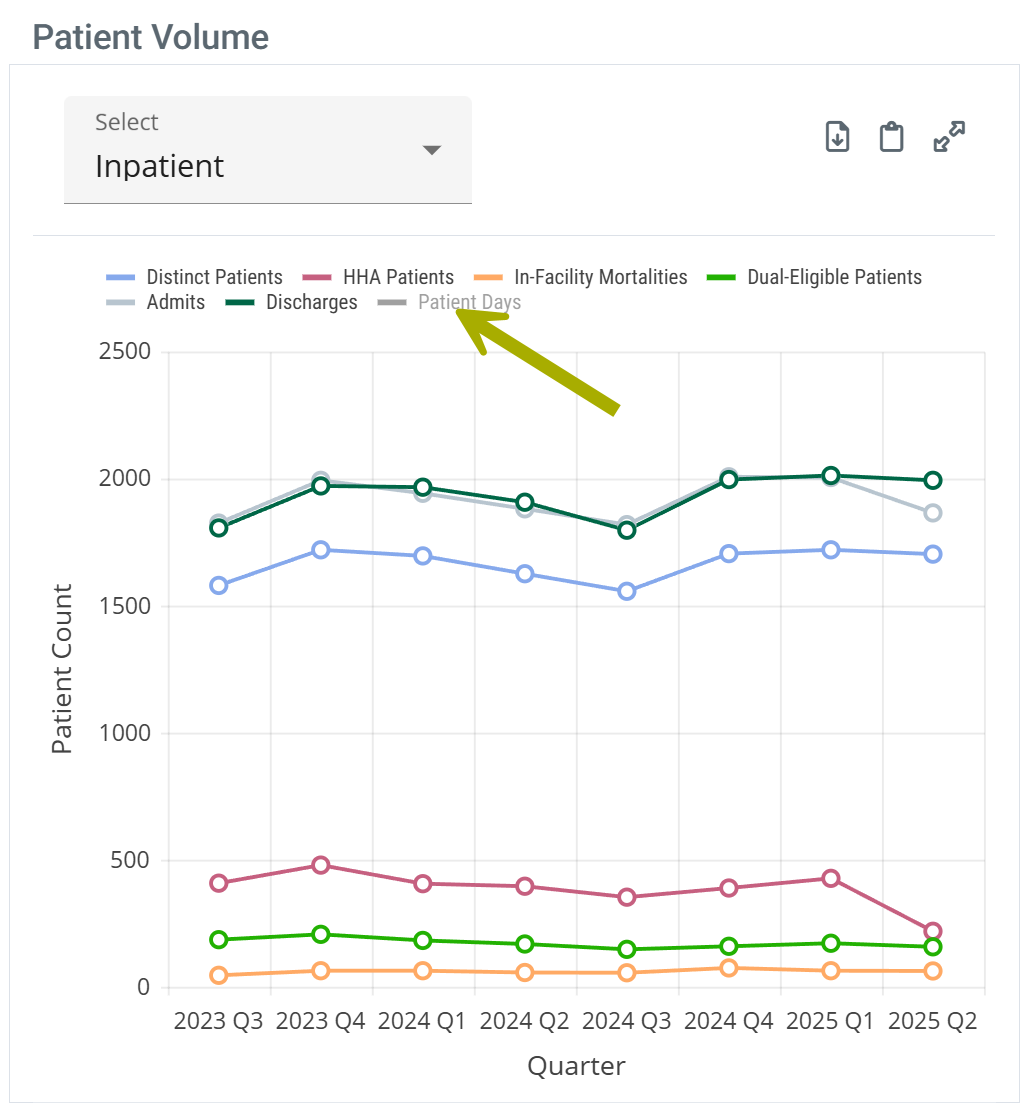Copy chart to clipboard
The image size is (1026, 1108).
pos(891,136)
